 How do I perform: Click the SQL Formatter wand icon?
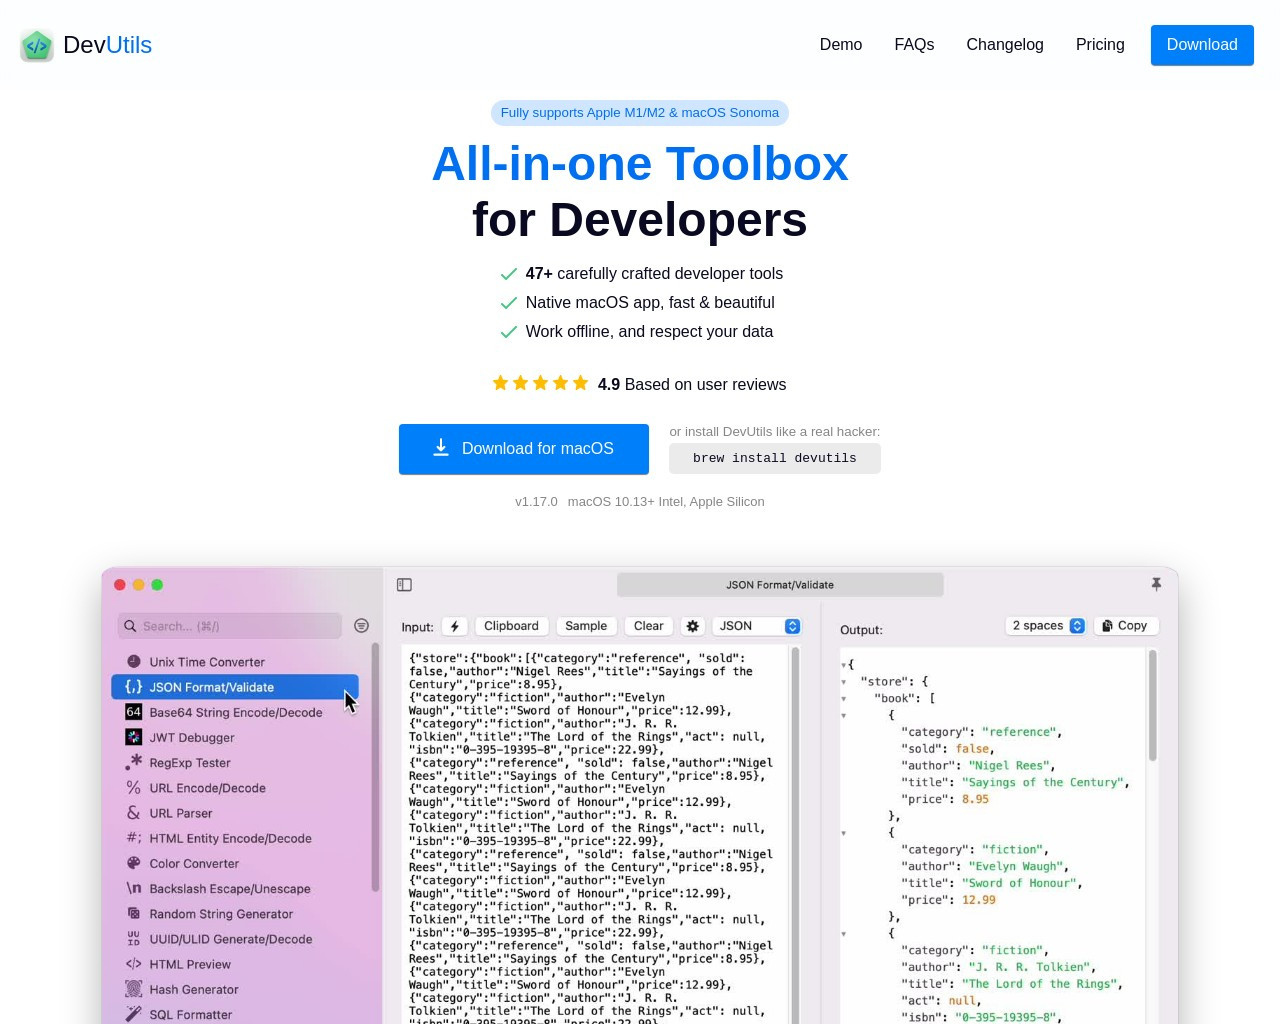(x=134, y=1014)
